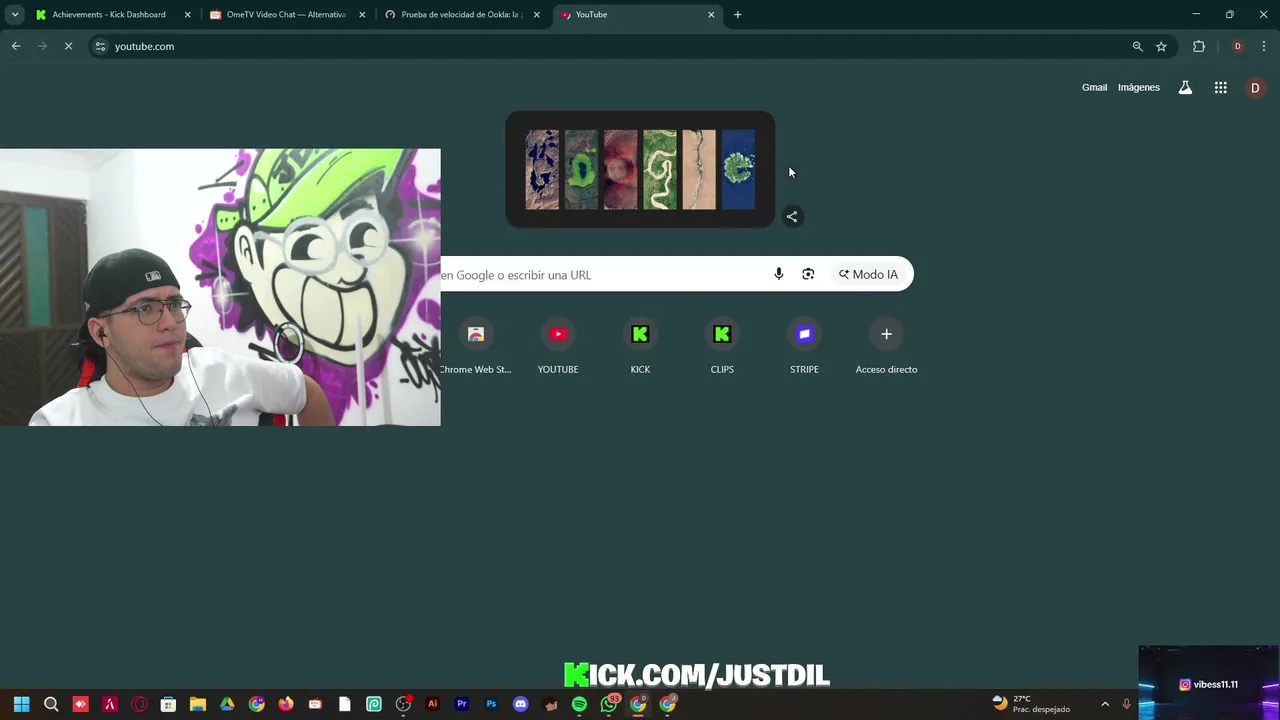
Task: Activate the Modo IA button
Action: (868, 274)
